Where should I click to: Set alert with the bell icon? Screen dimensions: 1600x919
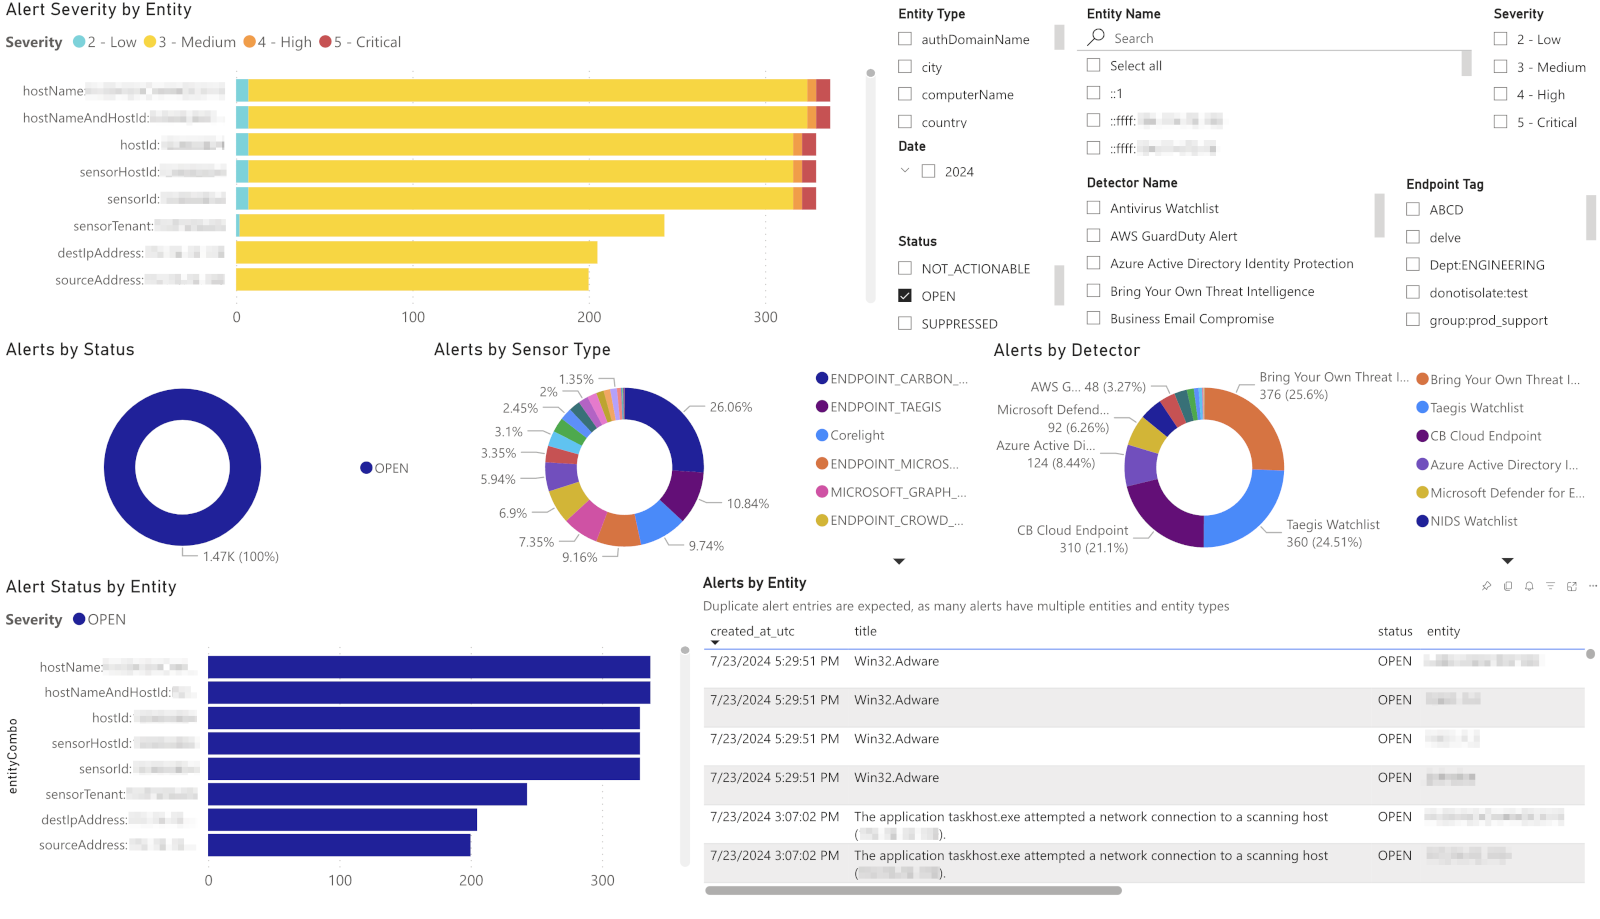1529,586
